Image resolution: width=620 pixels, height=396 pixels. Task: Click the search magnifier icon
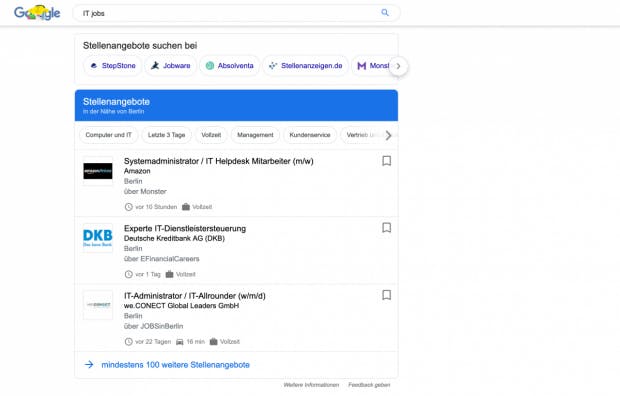point(385,13)
